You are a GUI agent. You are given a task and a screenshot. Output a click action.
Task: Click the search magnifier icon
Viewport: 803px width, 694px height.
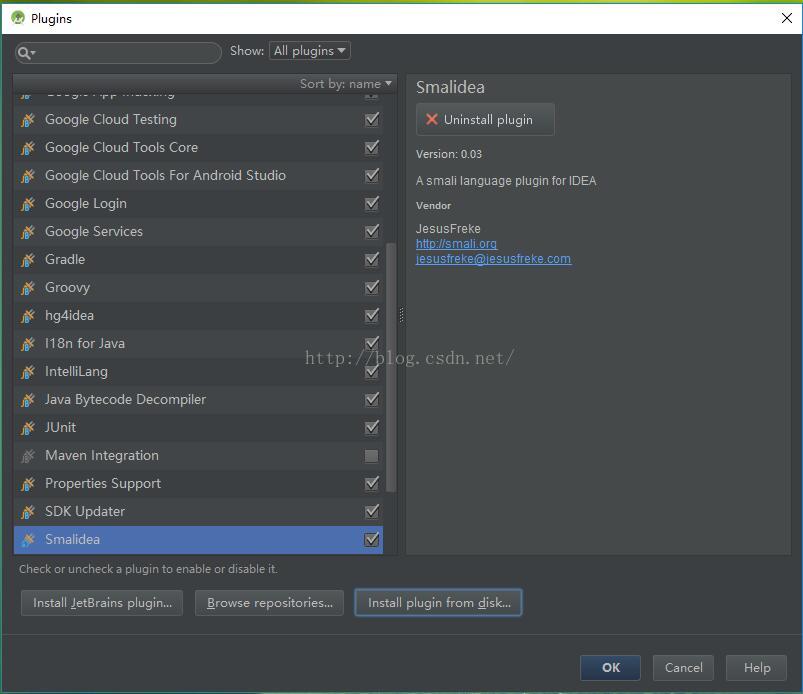[25, 52]
